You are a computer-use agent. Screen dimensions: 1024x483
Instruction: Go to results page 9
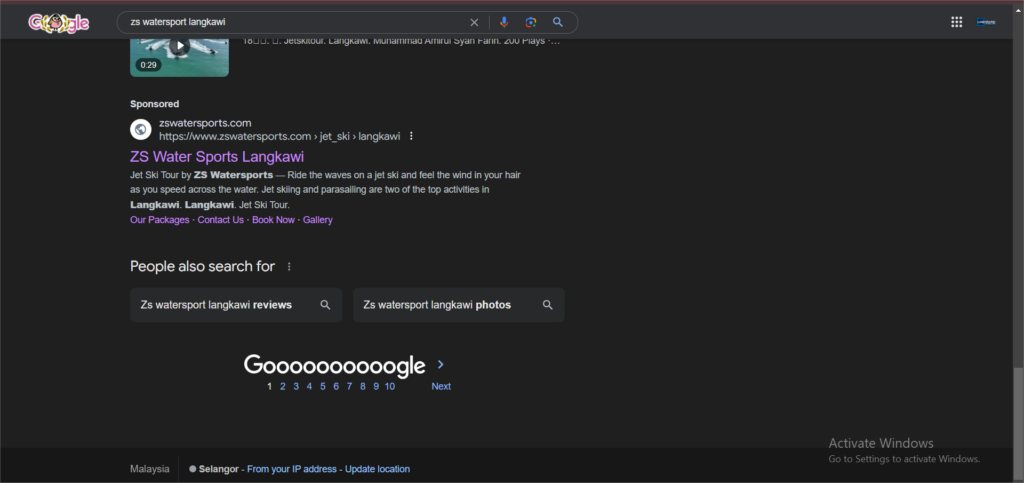[376, 386]
